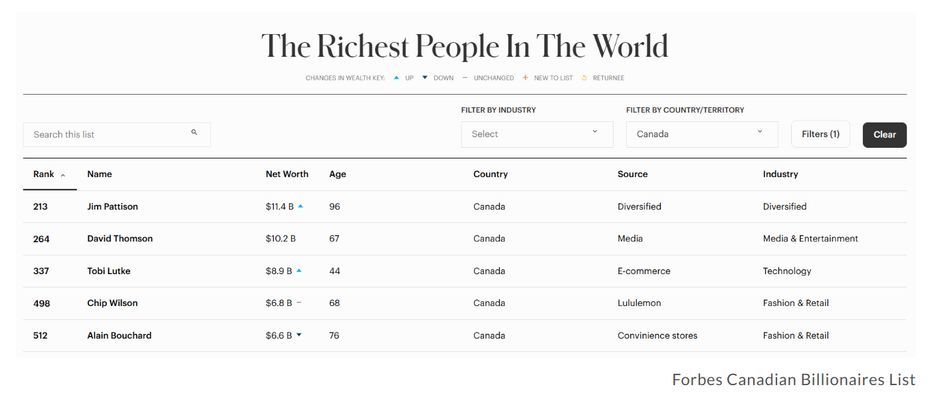This screenshot has width=938, height=396.
Task: Focus the Search this list field
Action: pyautogui.click(x=117, y=135)
